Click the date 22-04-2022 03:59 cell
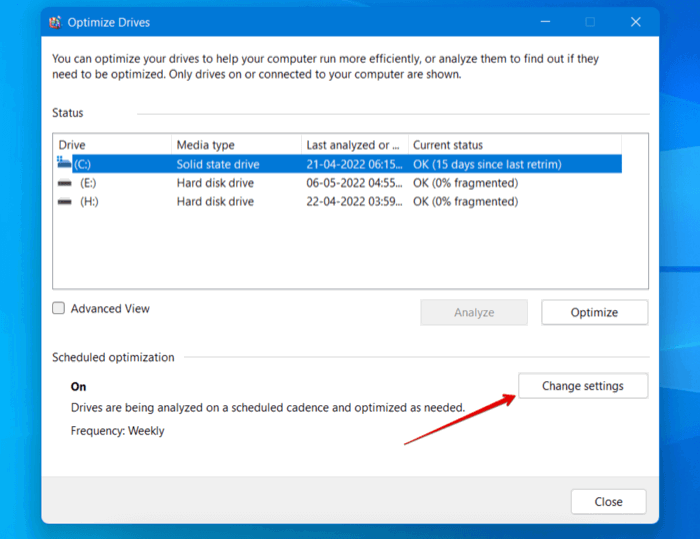The height and width of the screenshot is (539, 700). point(354,201)
